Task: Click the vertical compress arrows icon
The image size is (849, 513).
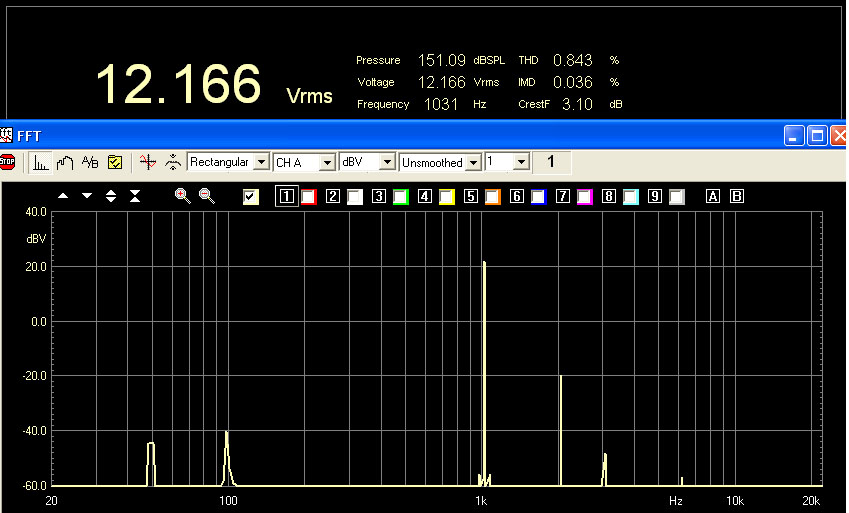Action: [135, 196]
